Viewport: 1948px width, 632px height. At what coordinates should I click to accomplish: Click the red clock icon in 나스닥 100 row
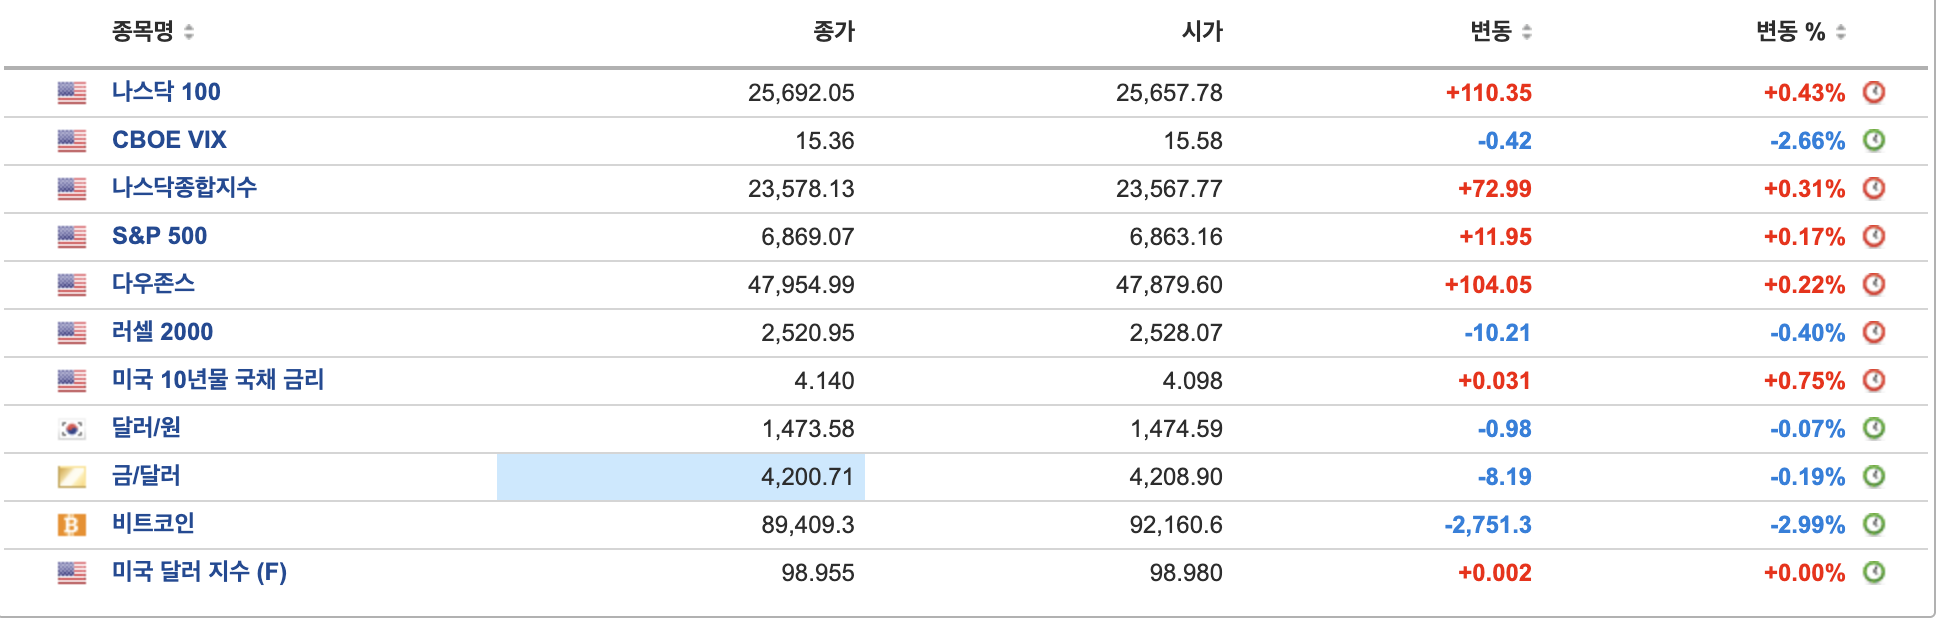point(1873,93)
